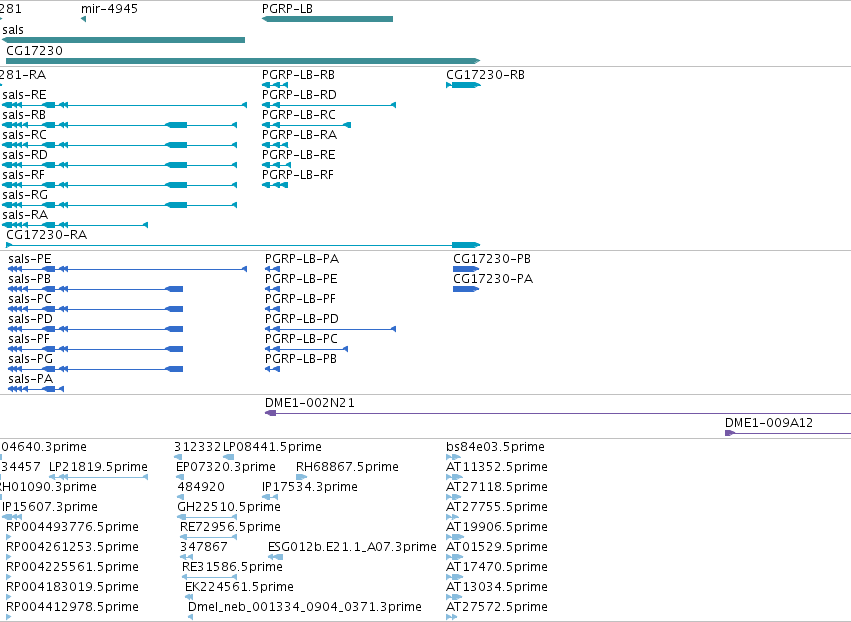
Task: Select the CG17230-RB transcript glyph
Action: click(x=463, y=85)
